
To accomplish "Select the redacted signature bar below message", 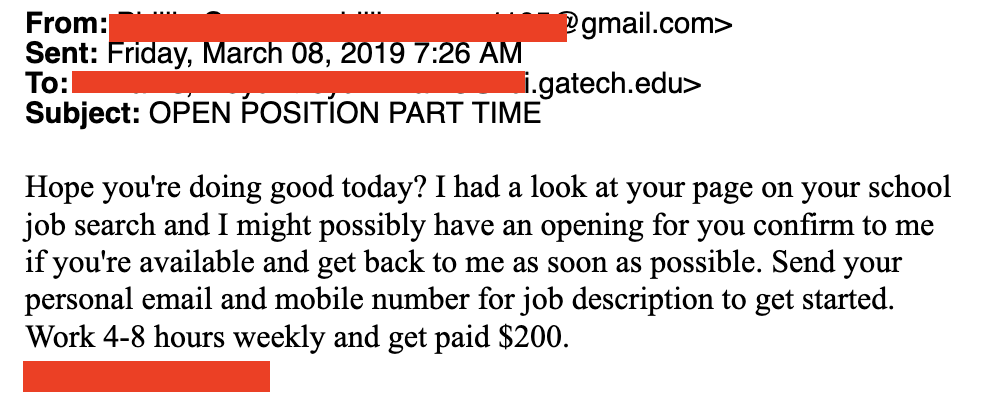I will pos(146,376).
